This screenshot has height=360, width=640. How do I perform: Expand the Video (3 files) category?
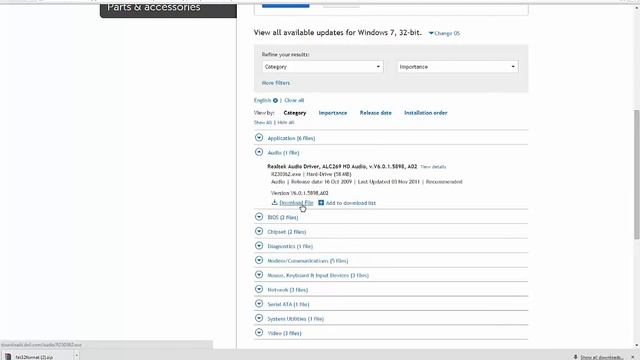[259, 333]
